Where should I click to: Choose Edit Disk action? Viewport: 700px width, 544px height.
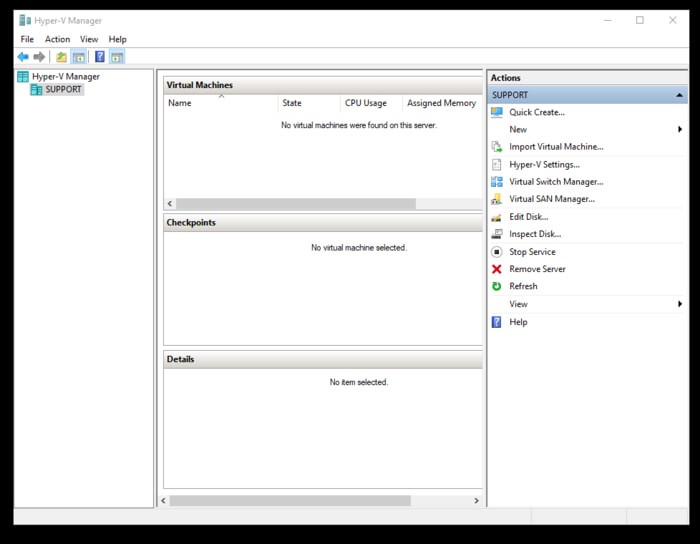529,217
